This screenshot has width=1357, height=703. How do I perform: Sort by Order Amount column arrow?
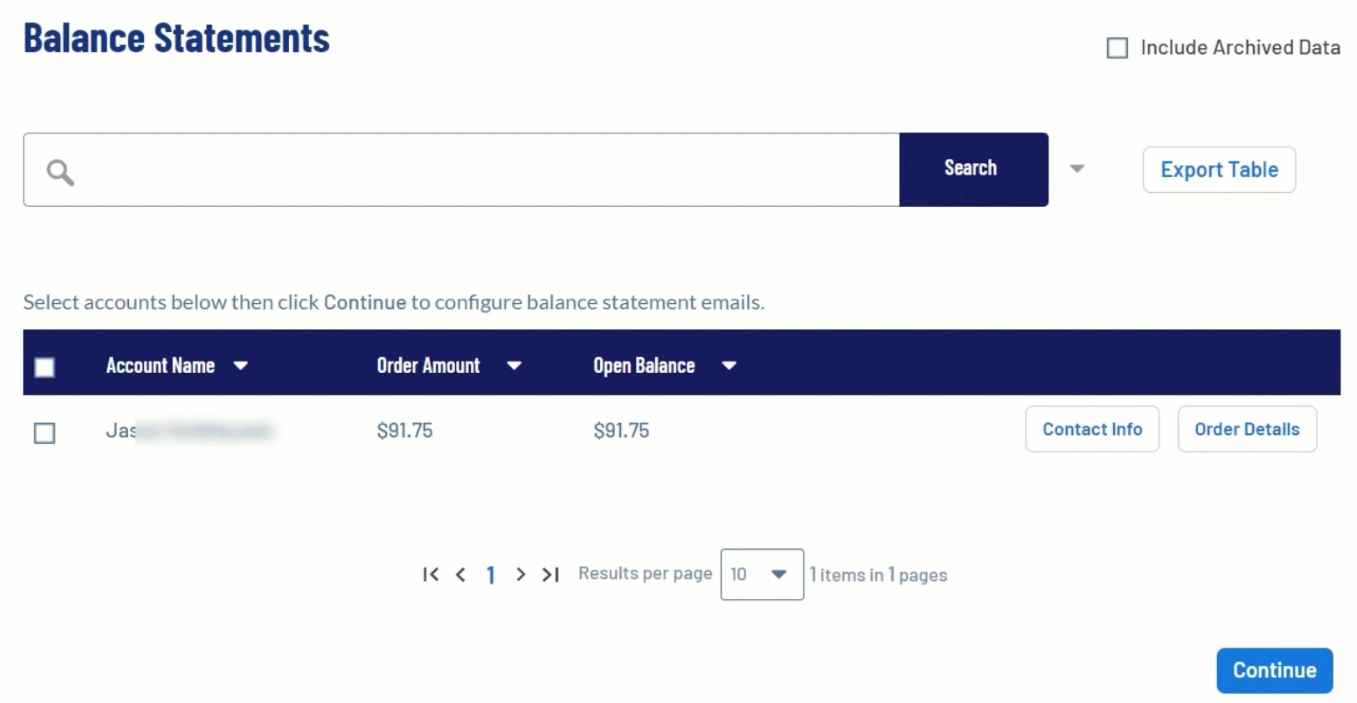pos(514,366)
